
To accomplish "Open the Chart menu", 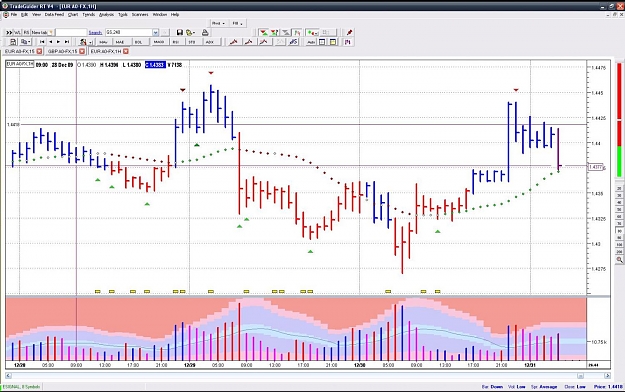I will point(73,14).
